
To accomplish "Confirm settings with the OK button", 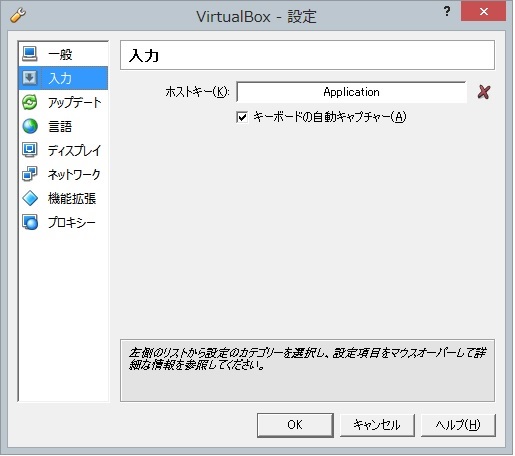I will 295,425.
